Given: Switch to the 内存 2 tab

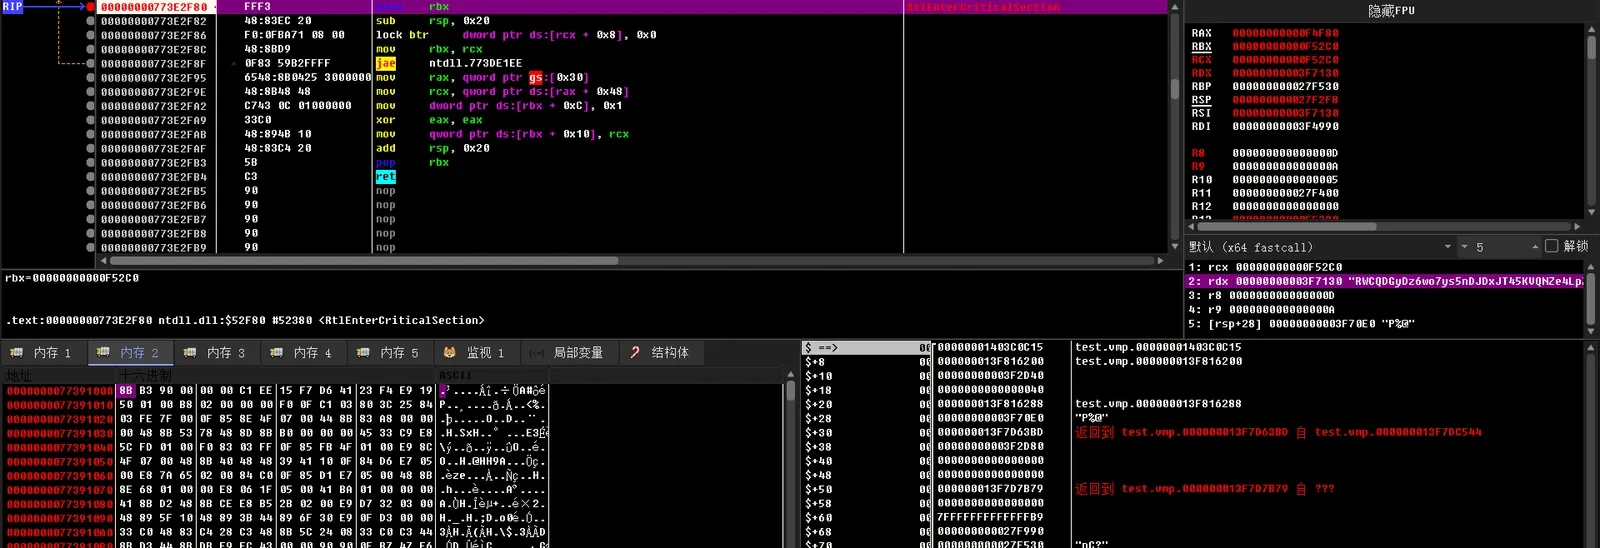Looking at the screenshot, I should (129, 352).
